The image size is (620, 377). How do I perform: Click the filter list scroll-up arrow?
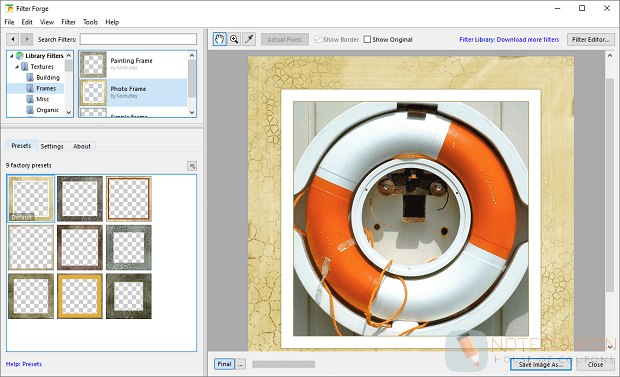192,55
